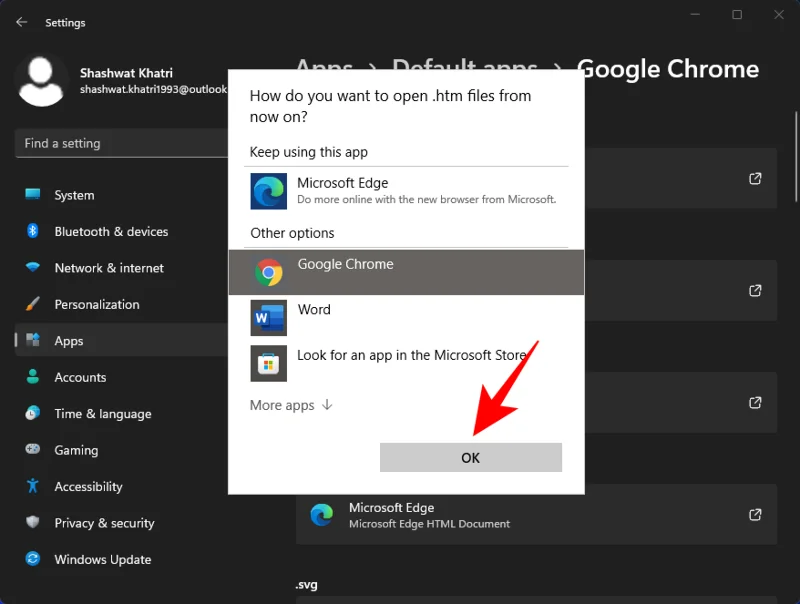Click the external link icon beside Microsoft Edge HTML Document
This screenshot has height=604, width=800.
[x=754, y=514]
